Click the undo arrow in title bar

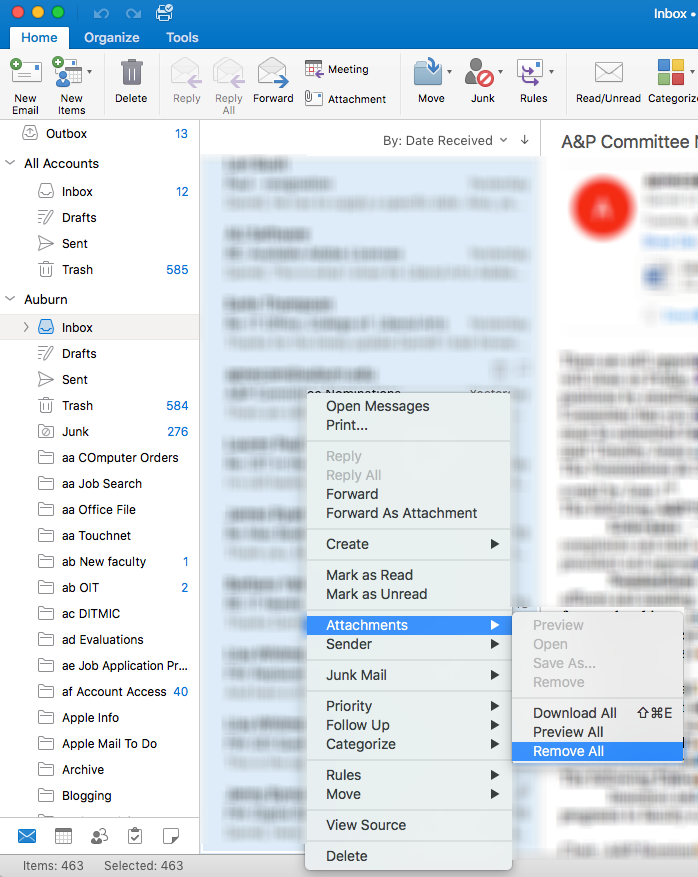click(x=101, y=13)
